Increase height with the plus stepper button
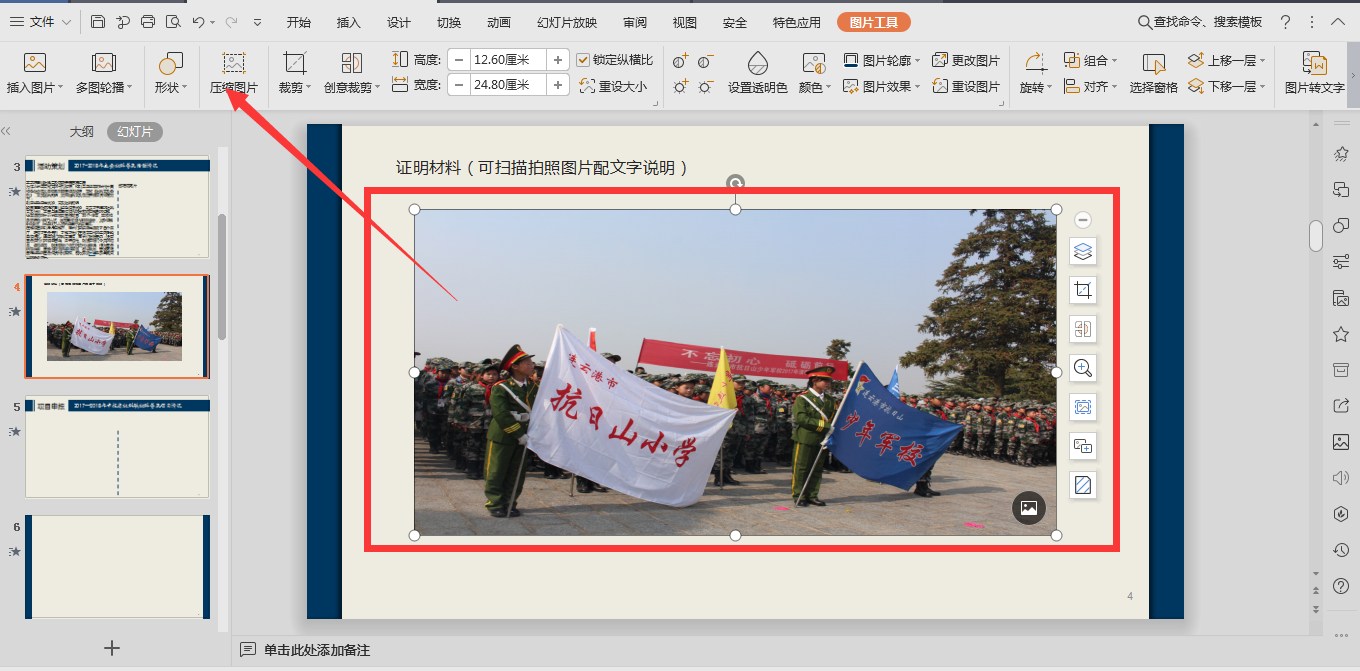 click(x=558, y=60)
